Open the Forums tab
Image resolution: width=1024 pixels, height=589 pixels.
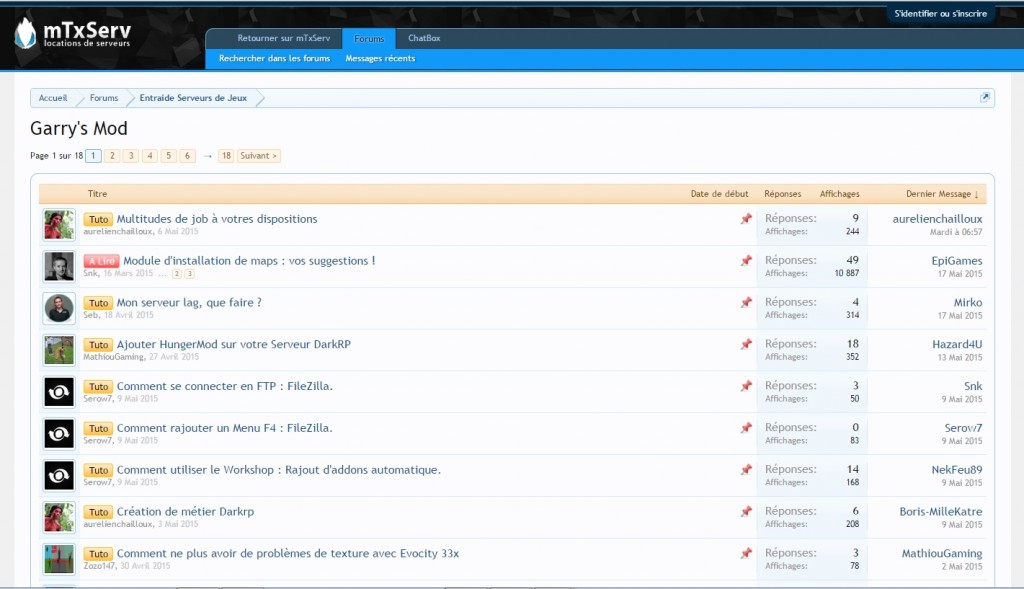369,38
